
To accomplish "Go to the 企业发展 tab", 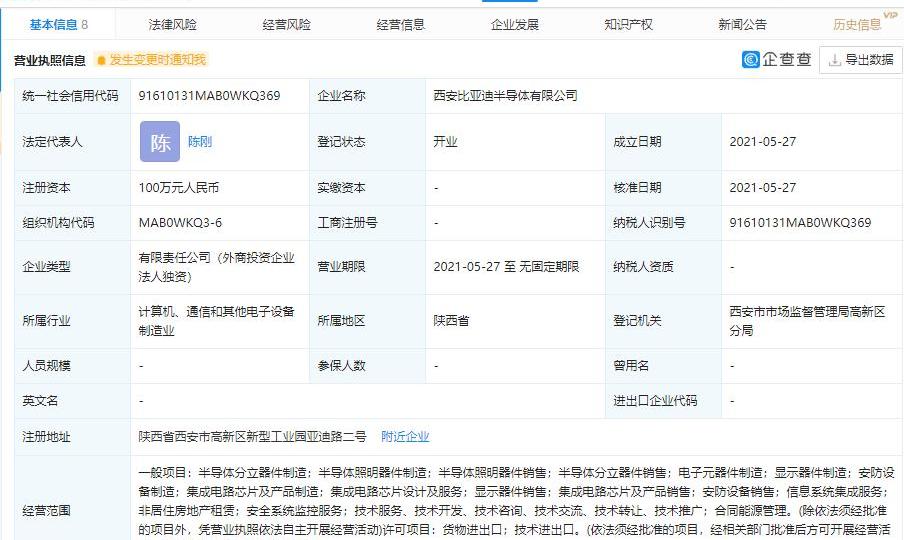I will click(514, 24).
